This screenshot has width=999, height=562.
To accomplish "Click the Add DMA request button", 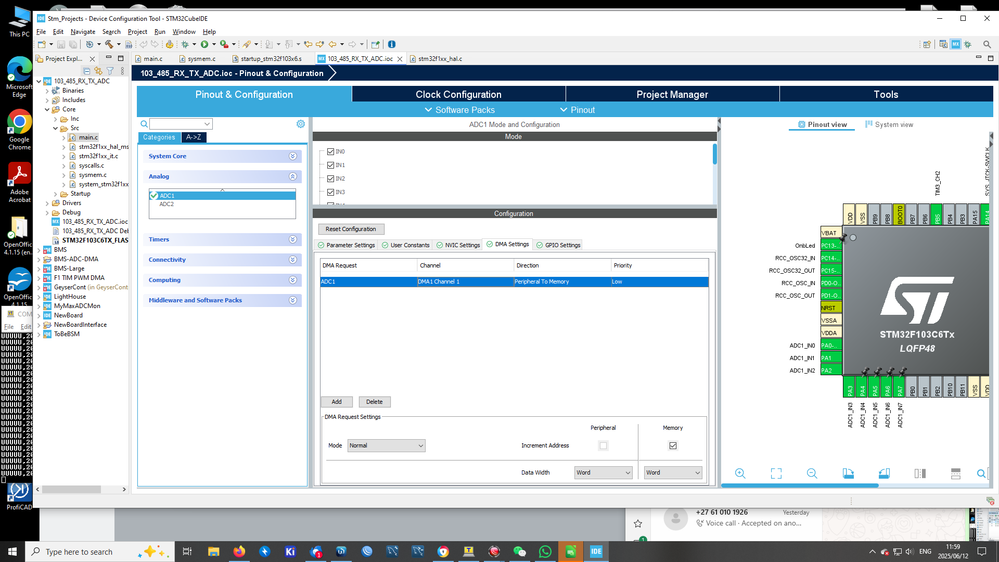I will tap(336, 402).
